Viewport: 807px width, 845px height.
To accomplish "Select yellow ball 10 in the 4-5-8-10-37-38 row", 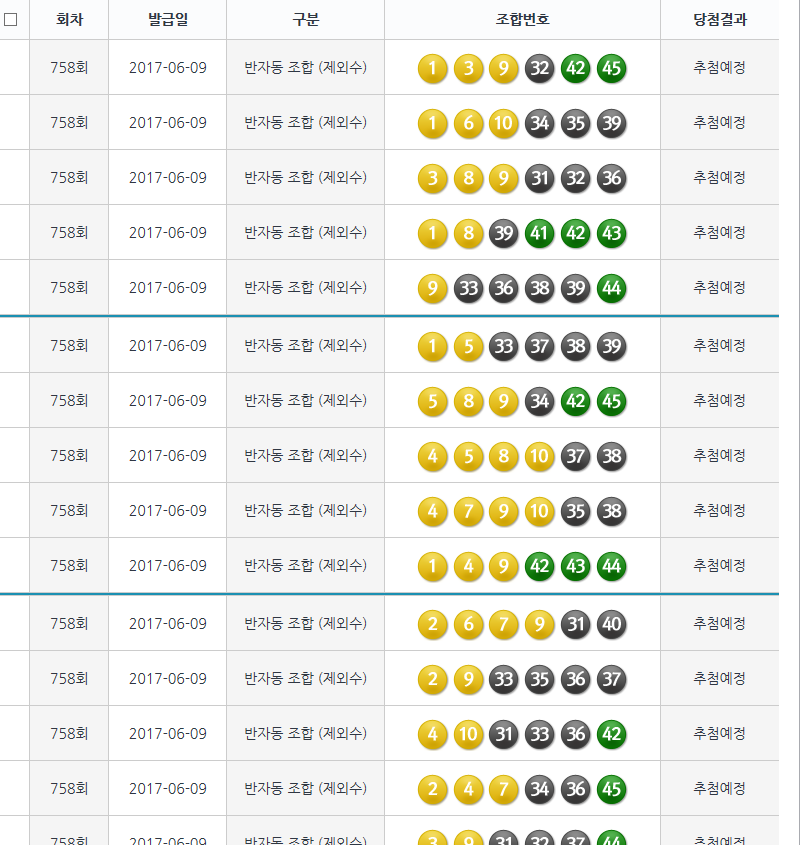I will 540,456.
